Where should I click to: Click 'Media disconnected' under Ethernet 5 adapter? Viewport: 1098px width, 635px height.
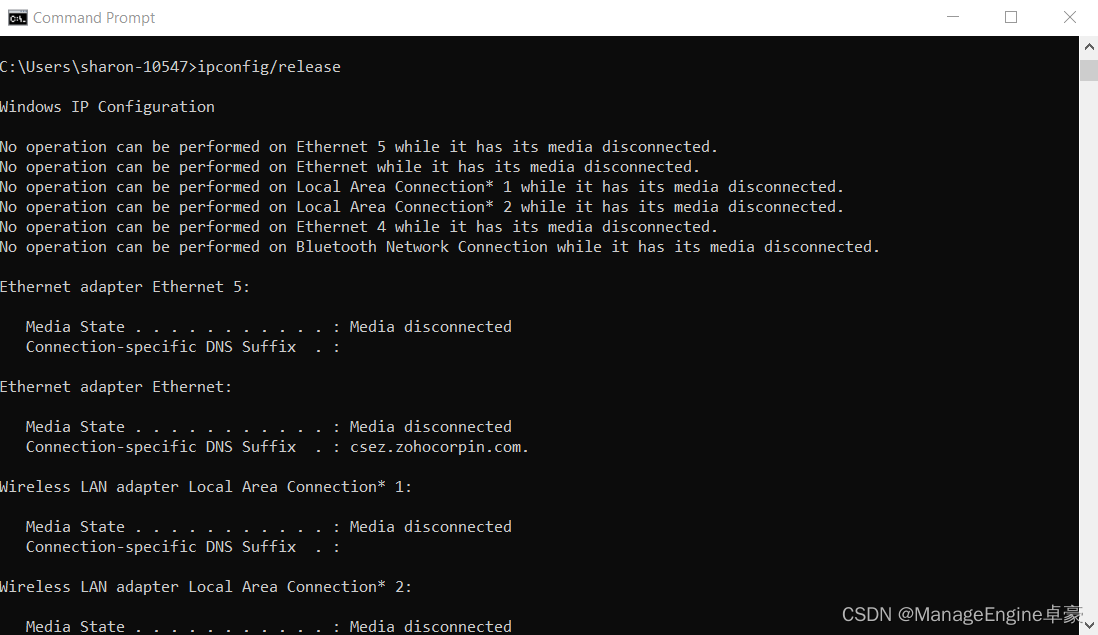[431, 327]
